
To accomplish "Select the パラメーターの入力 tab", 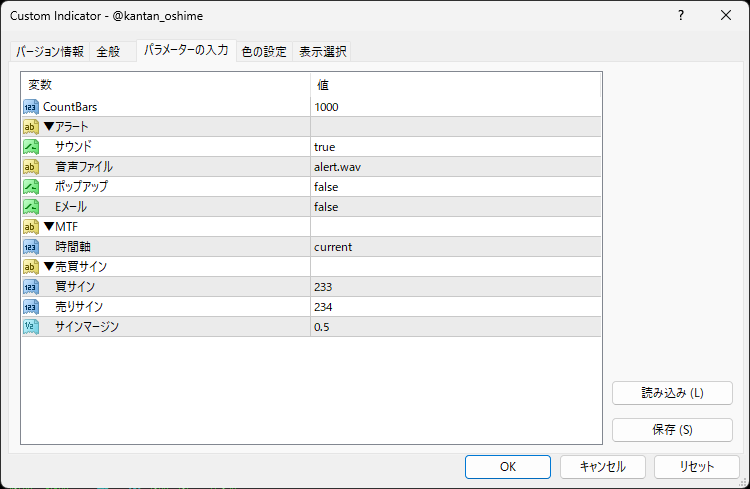I will pos(186,50).
